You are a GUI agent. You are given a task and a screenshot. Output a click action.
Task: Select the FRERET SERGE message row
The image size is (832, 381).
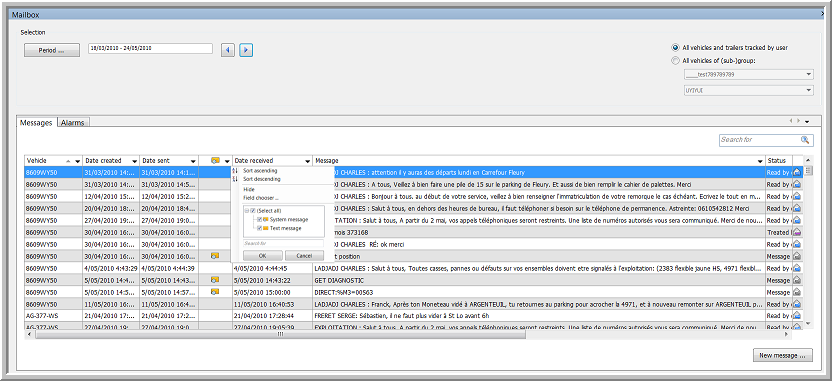point(538,316)
